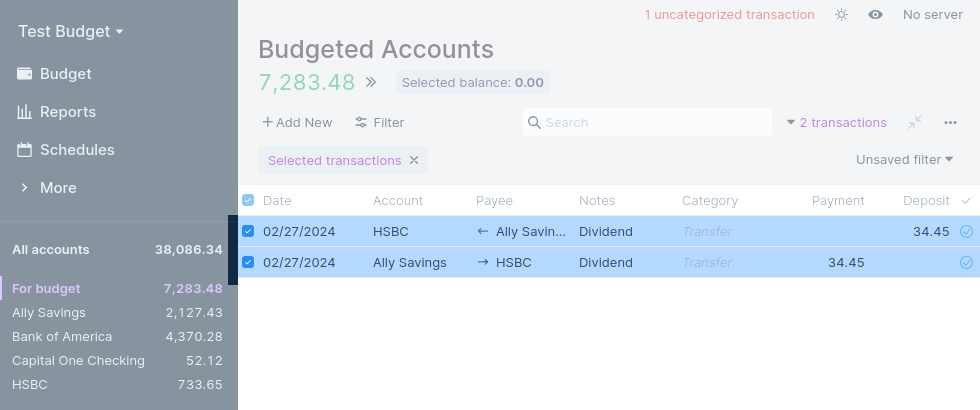Remove the Selected transactions filter chip

(x=414, y=160)
